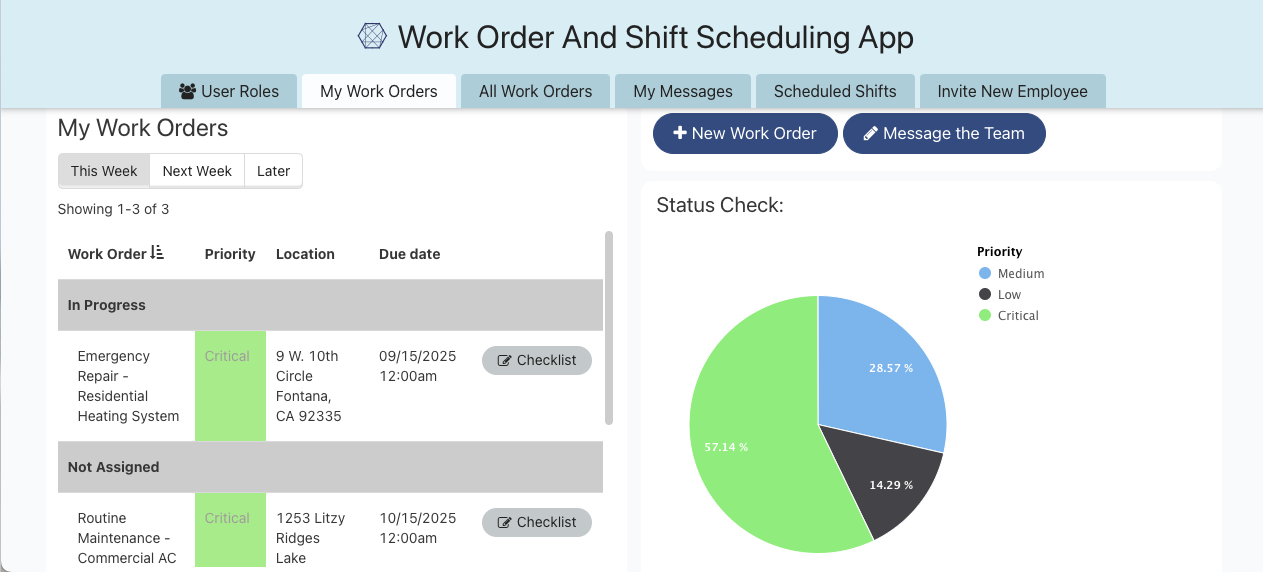This screenshot has height=572, width=1263.
Task: Open the All Work Orders tab
Action: click(535, 91)
